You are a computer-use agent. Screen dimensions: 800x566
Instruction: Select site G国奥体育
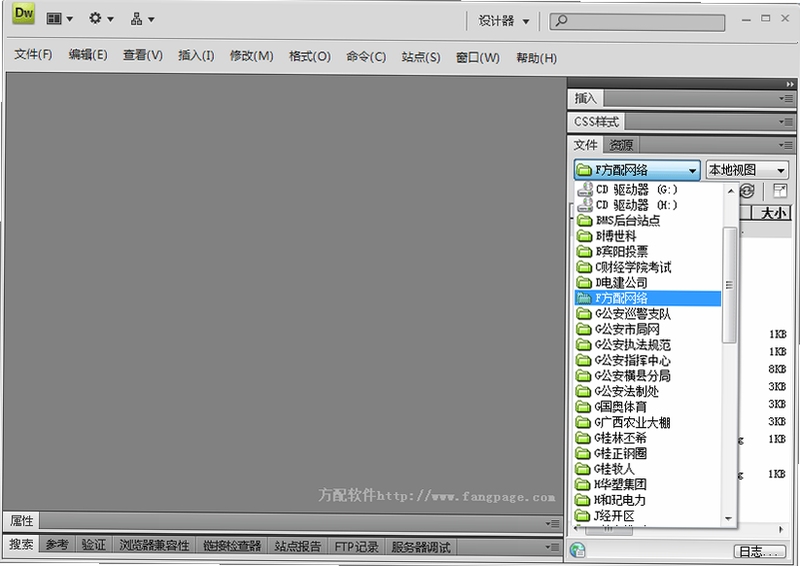648,407
